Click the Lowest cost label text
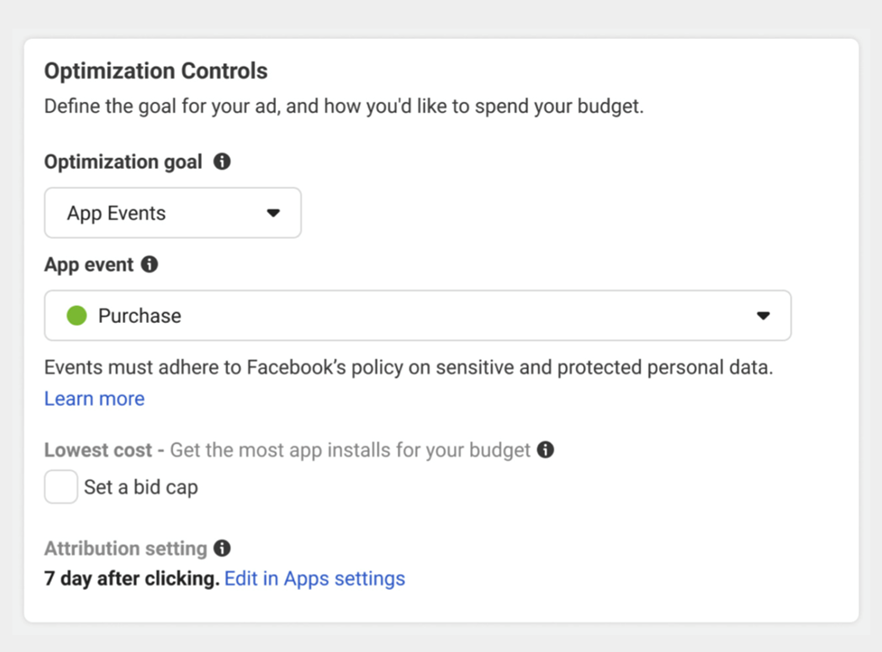 98,450
